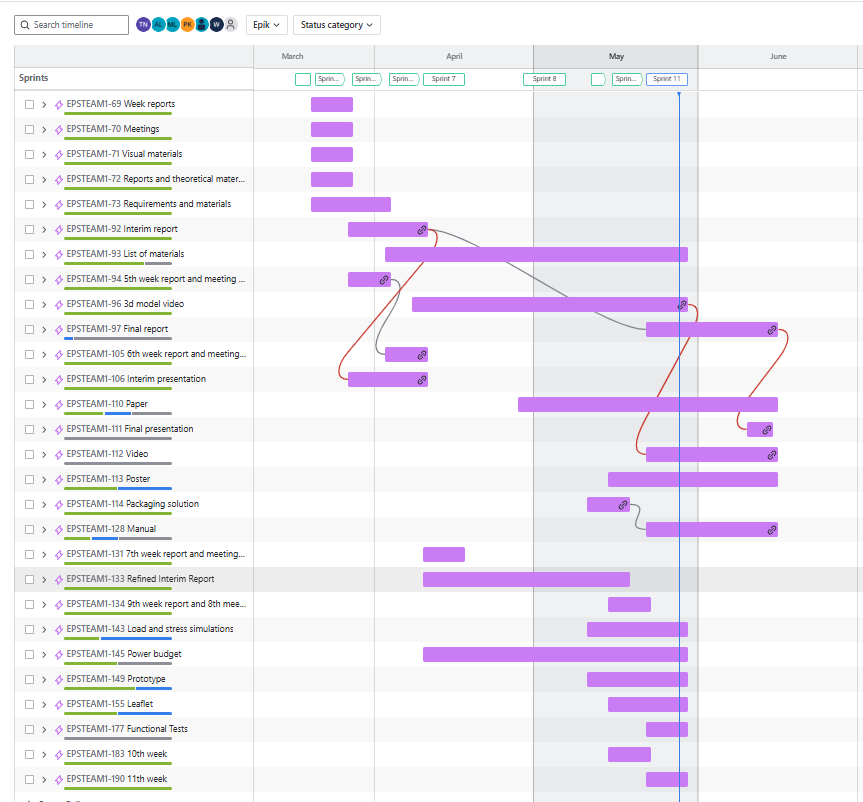863x802 pixels.
Task: Click the TN user avatar filter
Action: [x=143, y=24]
